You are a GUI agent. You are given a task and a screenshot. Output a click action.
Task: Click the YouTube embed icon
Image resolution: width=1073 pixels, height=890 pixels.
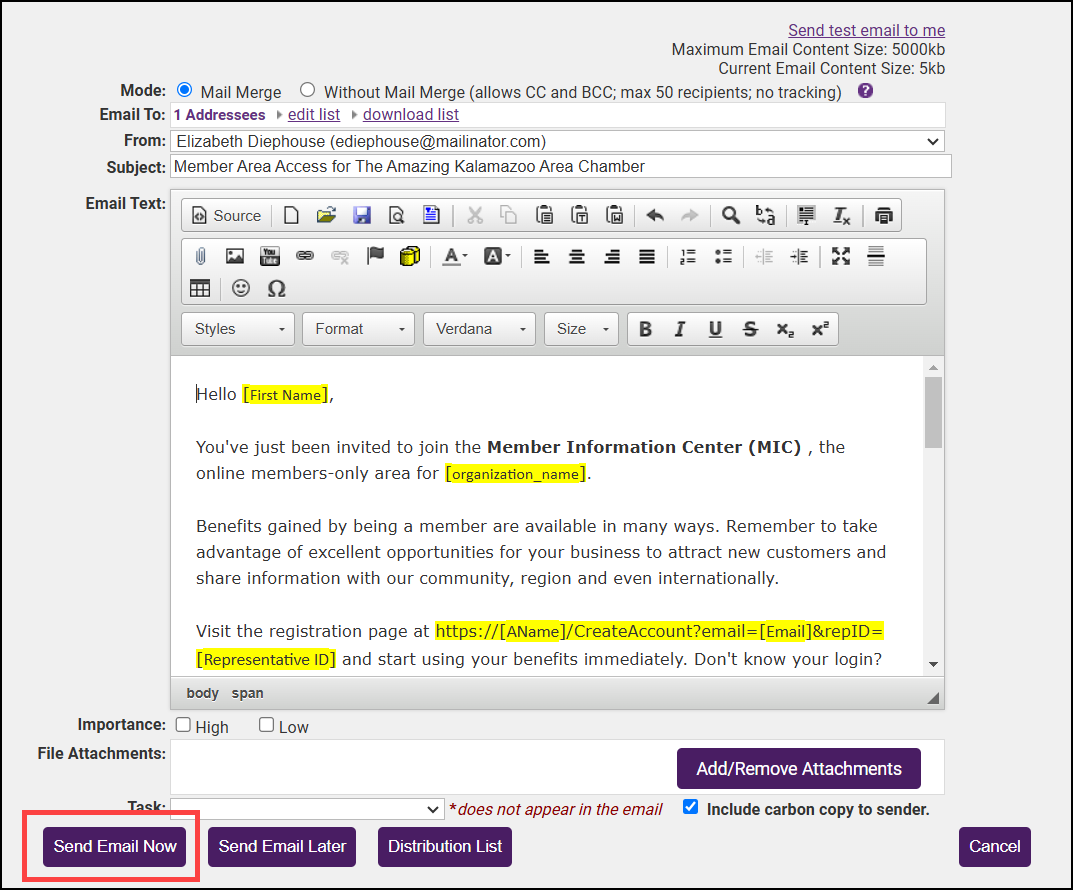[x=270, y=256]
